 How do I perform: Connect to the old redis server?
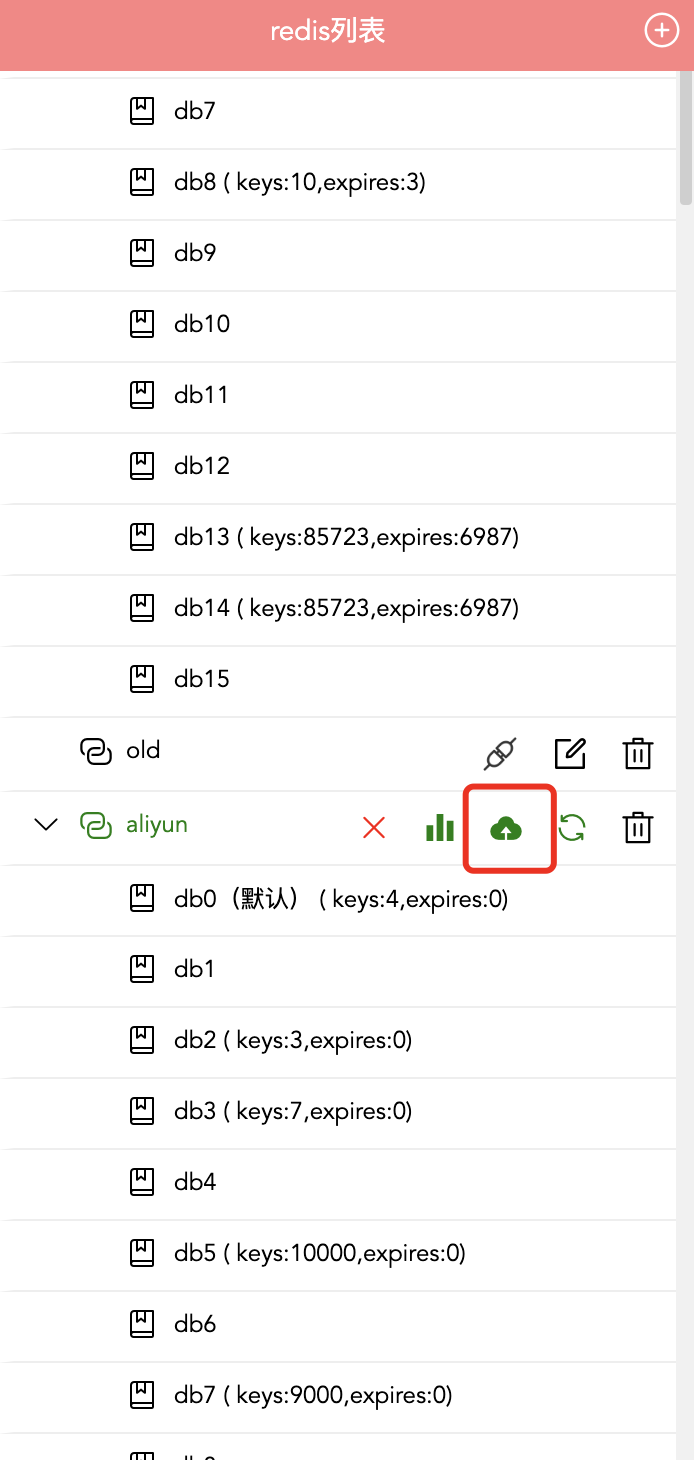pyautogui.click(x=500, y=753)
